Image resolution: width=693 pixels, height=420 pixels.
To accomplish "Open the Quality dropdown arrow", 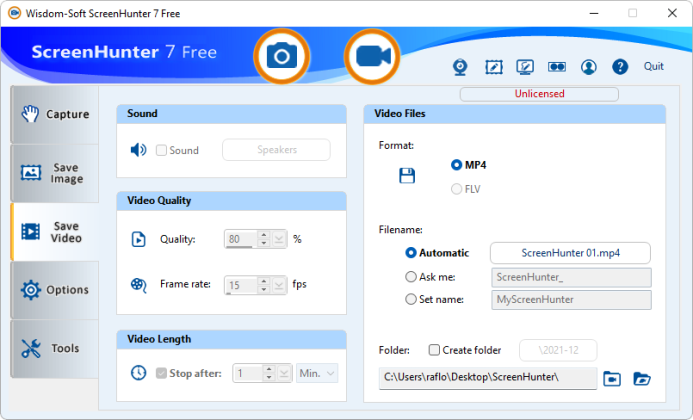I will [278, 239].
